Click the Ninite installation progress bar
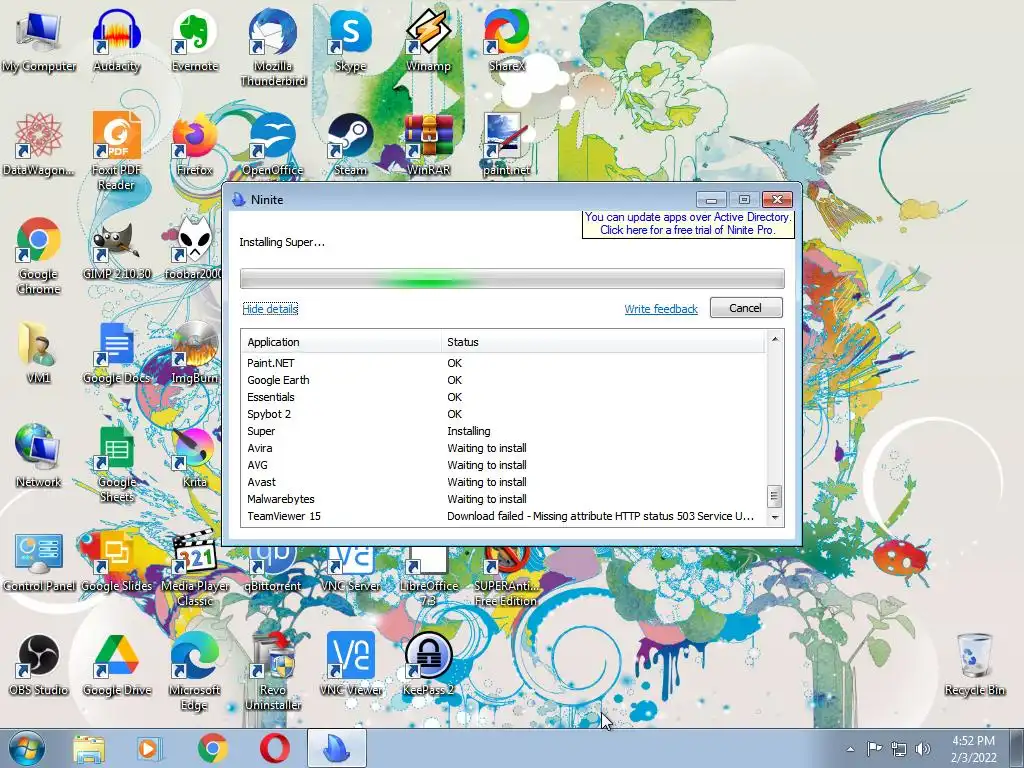 tap(512, 279)
